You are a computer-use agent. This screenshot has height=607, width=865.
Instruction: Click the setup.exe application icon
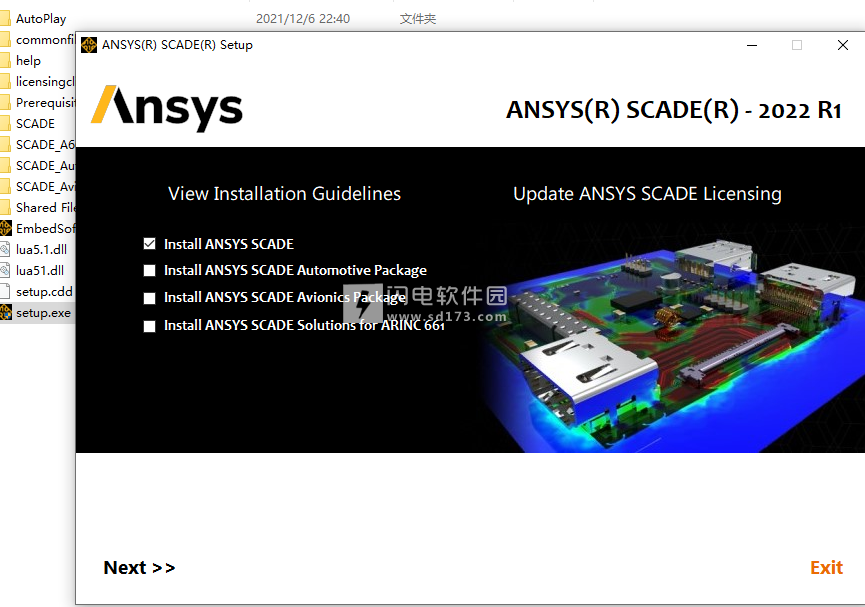pos(6,312)
